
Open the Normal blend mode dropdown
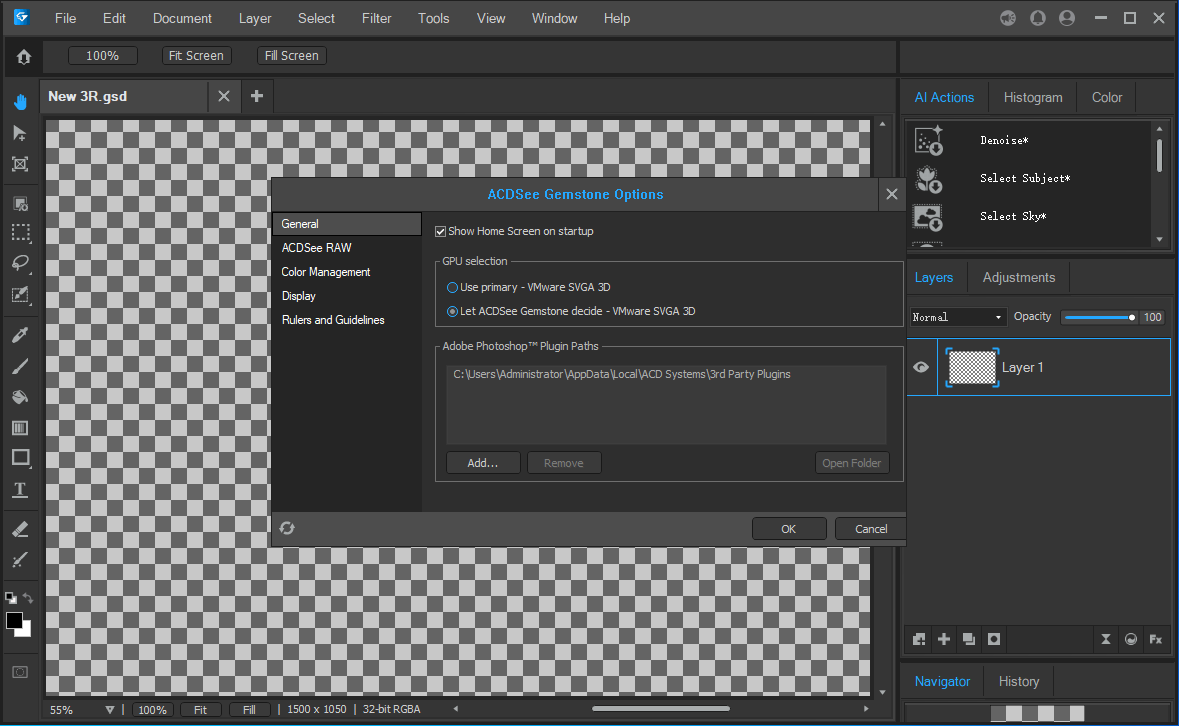(x=957, y=317)
